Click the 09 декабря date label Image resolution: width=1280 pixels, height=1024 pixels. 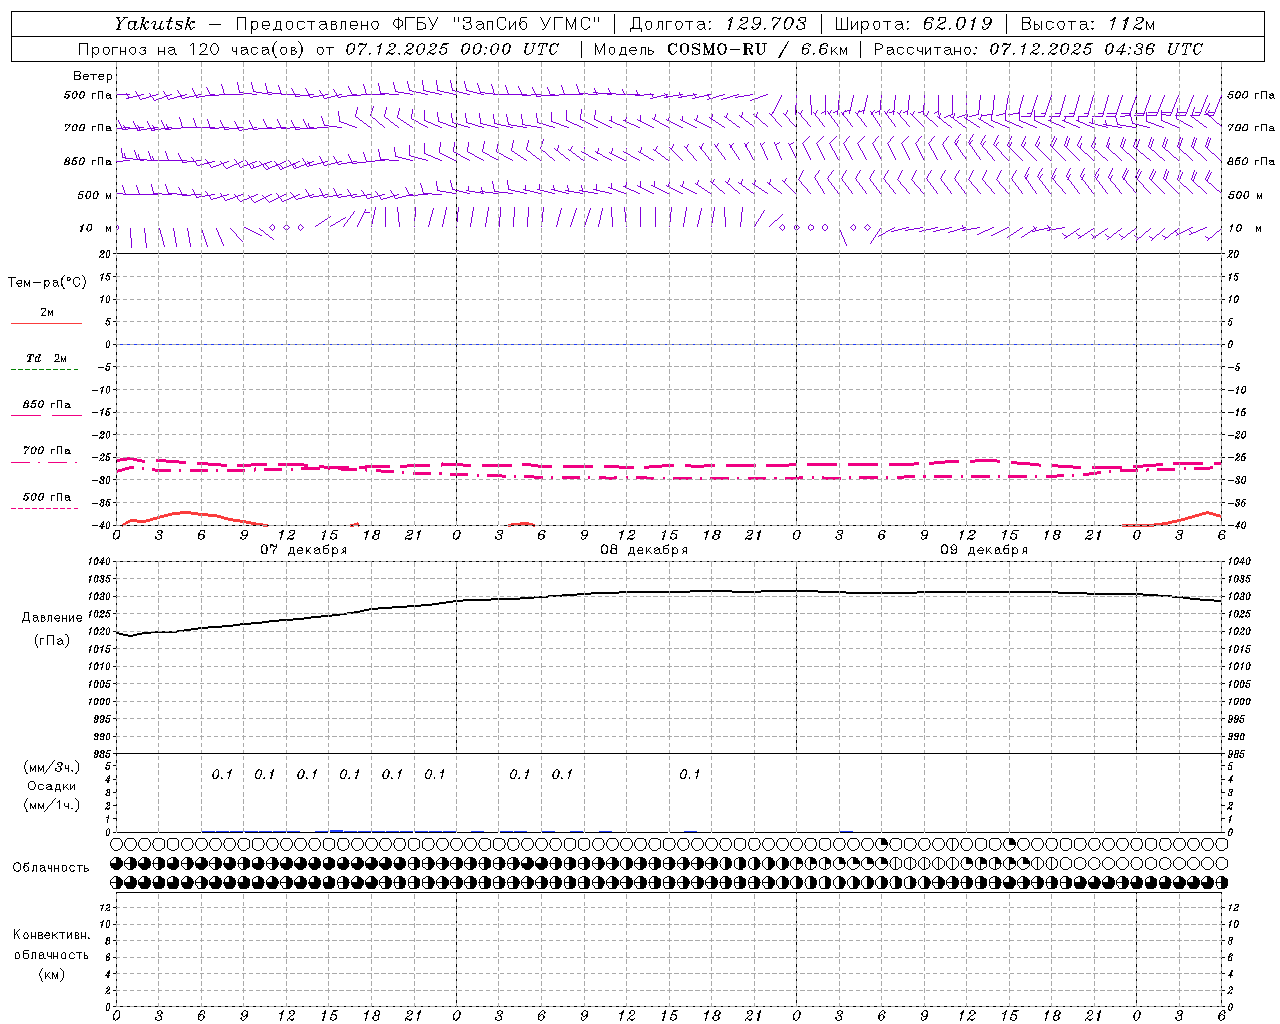(x=984, y=550)
